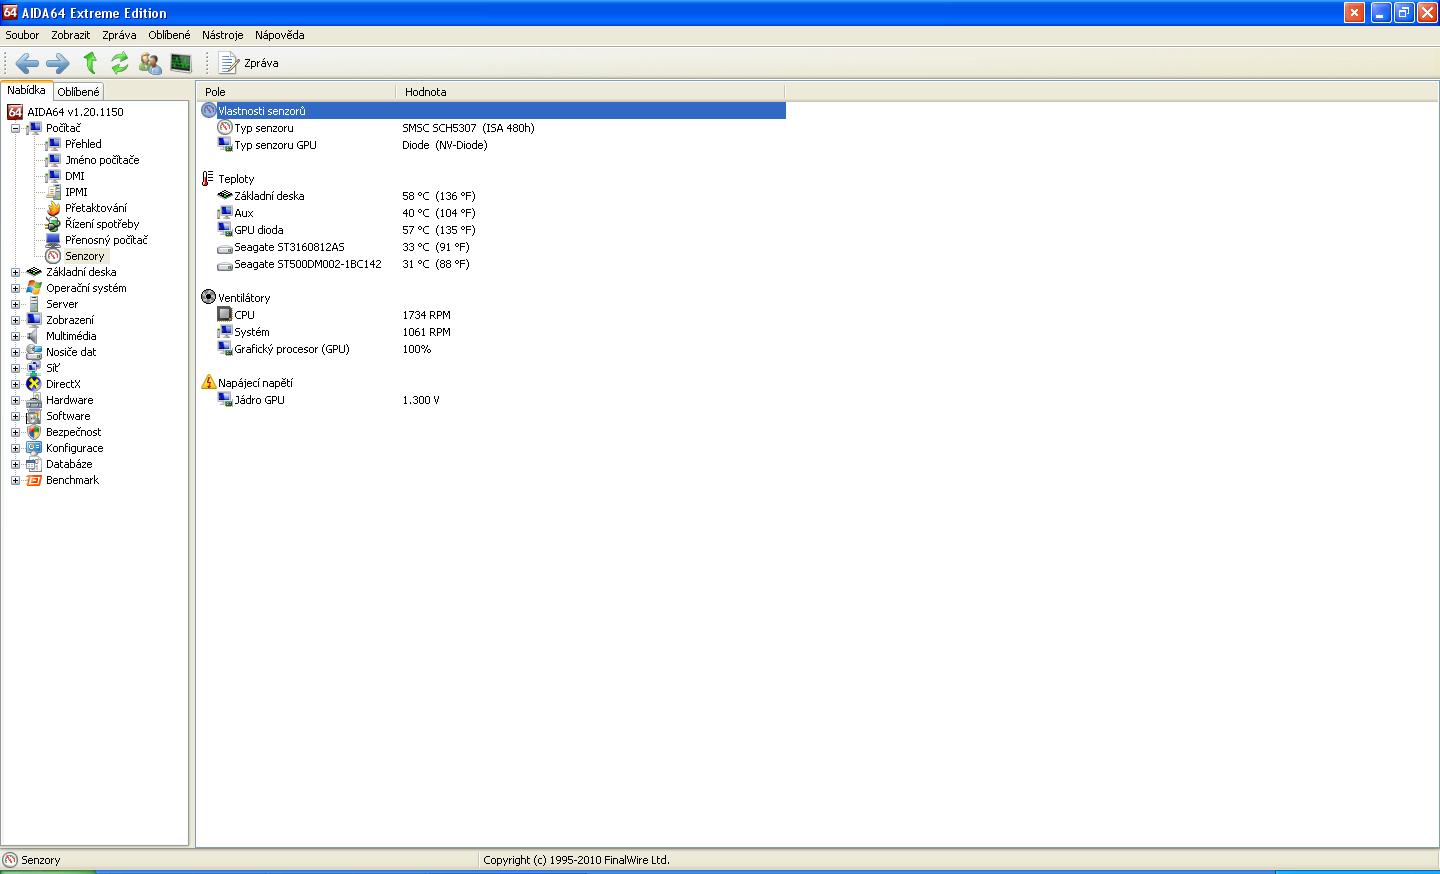Click the Hodnota column header
This screenshot has width=1440, height=874.
click(590, 92)
